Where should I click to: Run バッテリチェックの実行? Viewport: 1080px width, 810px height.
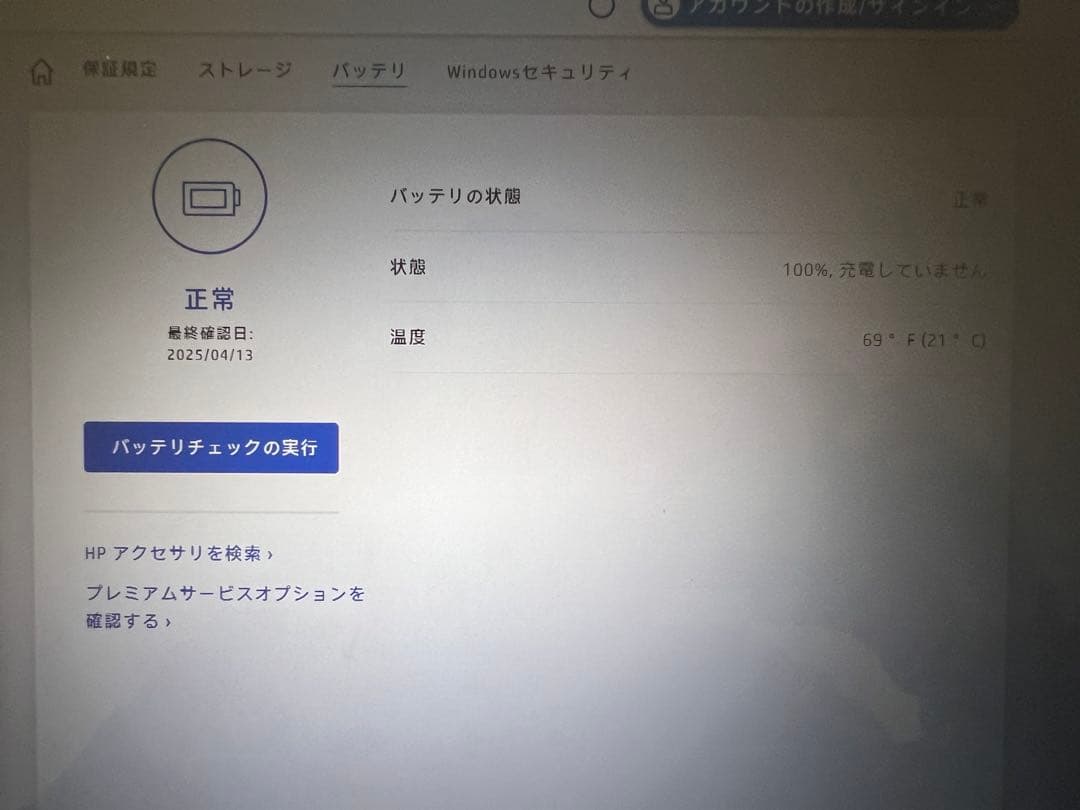point(210,447)
